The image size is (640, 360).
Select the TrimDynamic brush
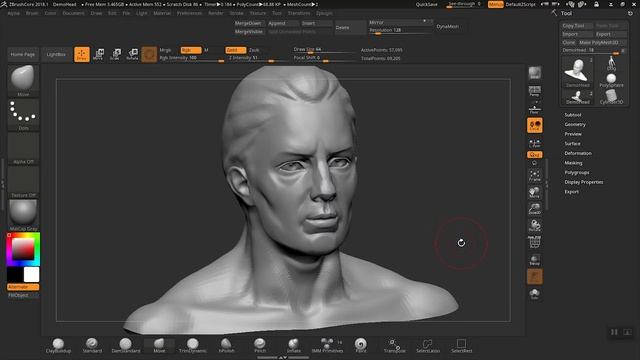coord(193,345)
